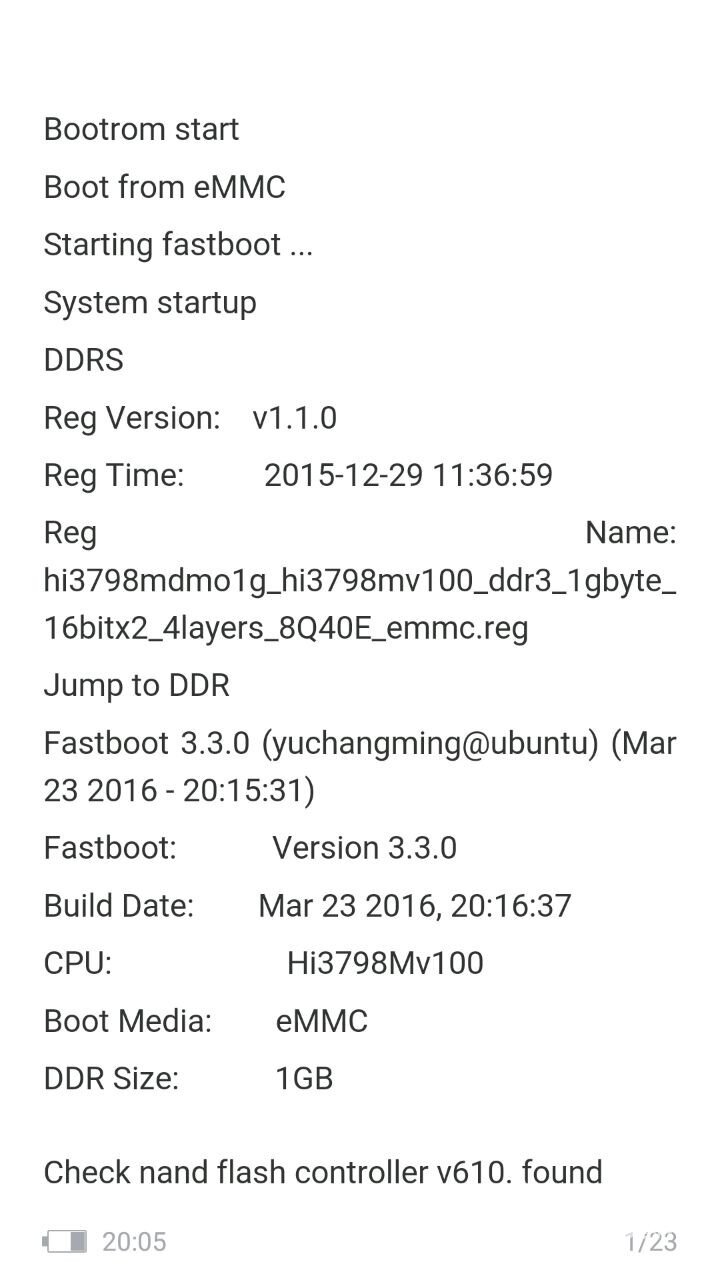Tap the 16bitx2_4layers_8Q40E_emmc.reg text
This screenshot has height=1280, width=720.
[x=286, y=628]
